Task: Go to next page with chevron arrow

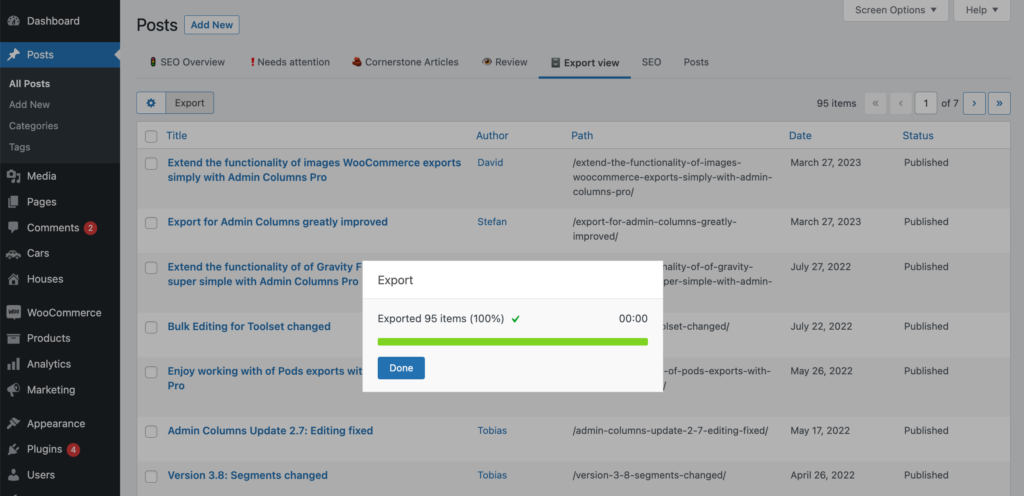Action: (x=974, y=103)
